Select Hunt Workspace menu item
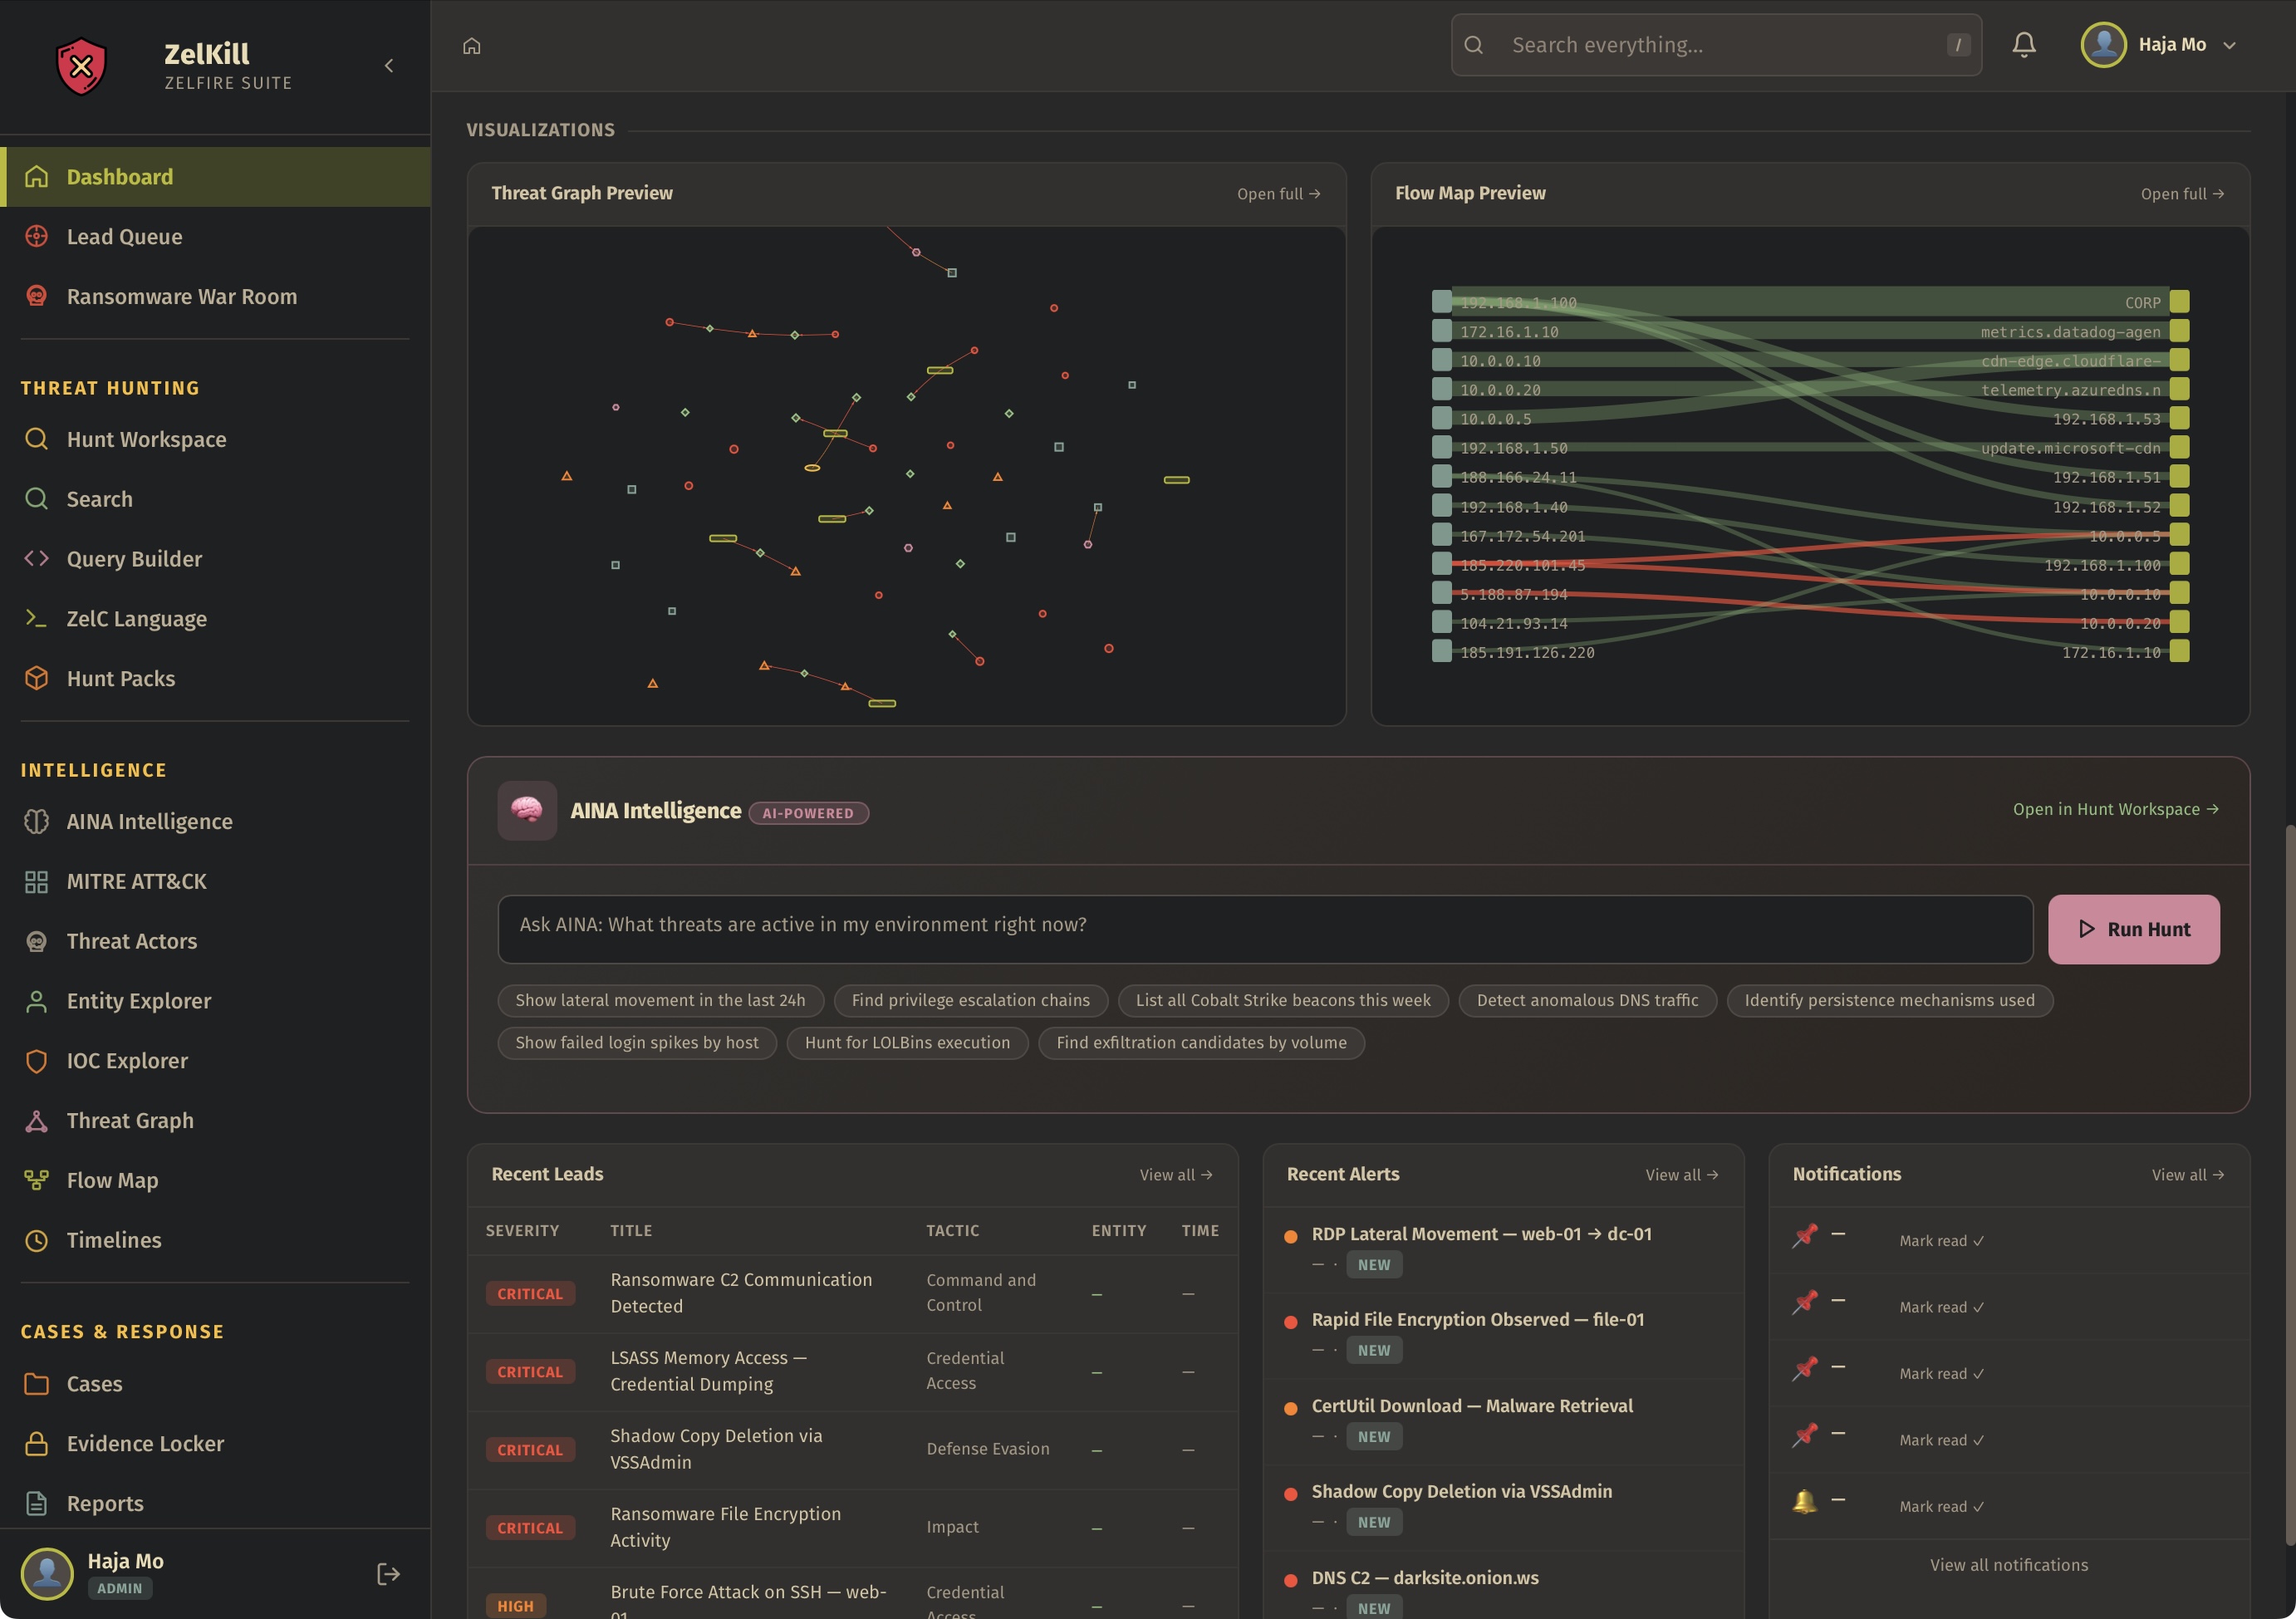Image resolution: width=2296 pixels, height=1619 pixels. 146,439
